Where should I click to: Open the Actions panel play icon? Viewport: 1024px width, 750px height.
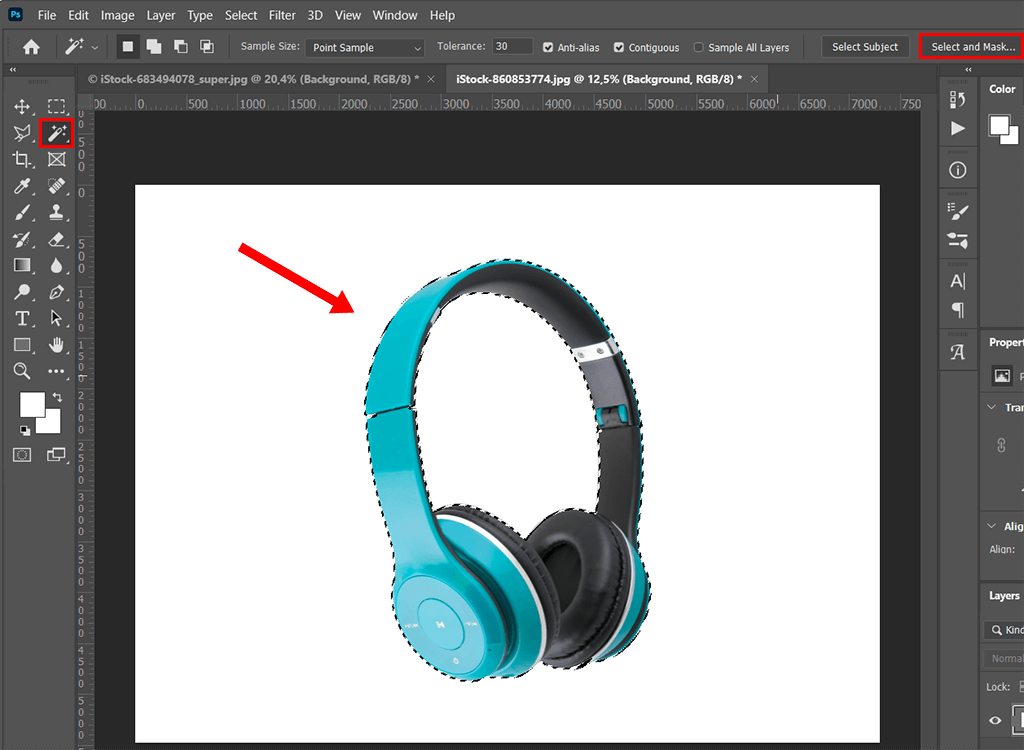pyautogui.click(x=957, y=128)
